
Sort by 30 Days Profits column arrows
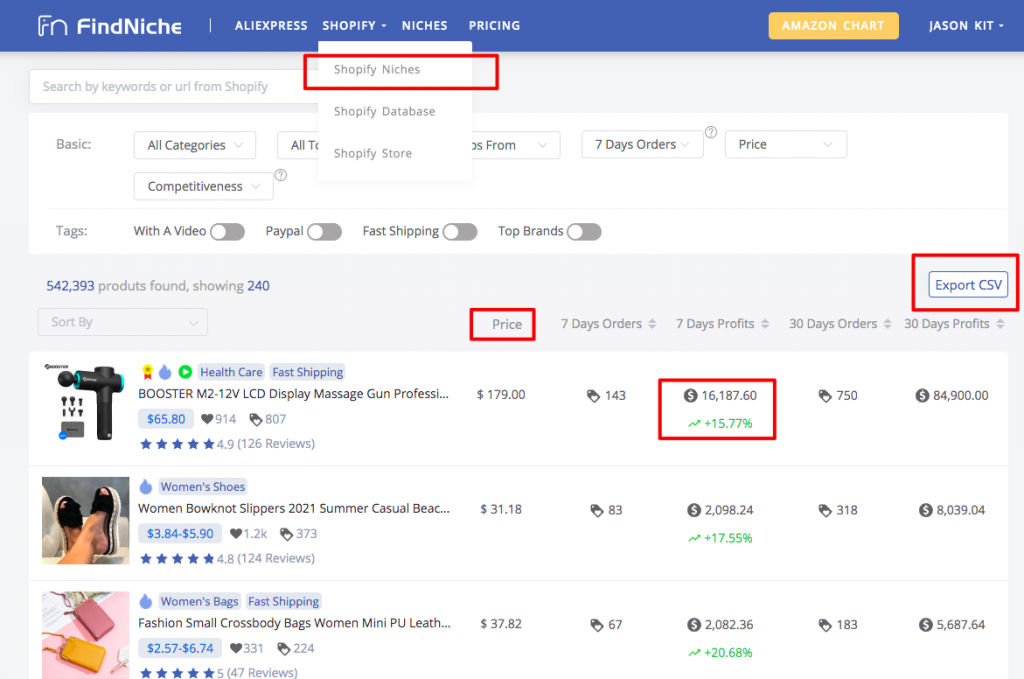tap(1000, 324)
